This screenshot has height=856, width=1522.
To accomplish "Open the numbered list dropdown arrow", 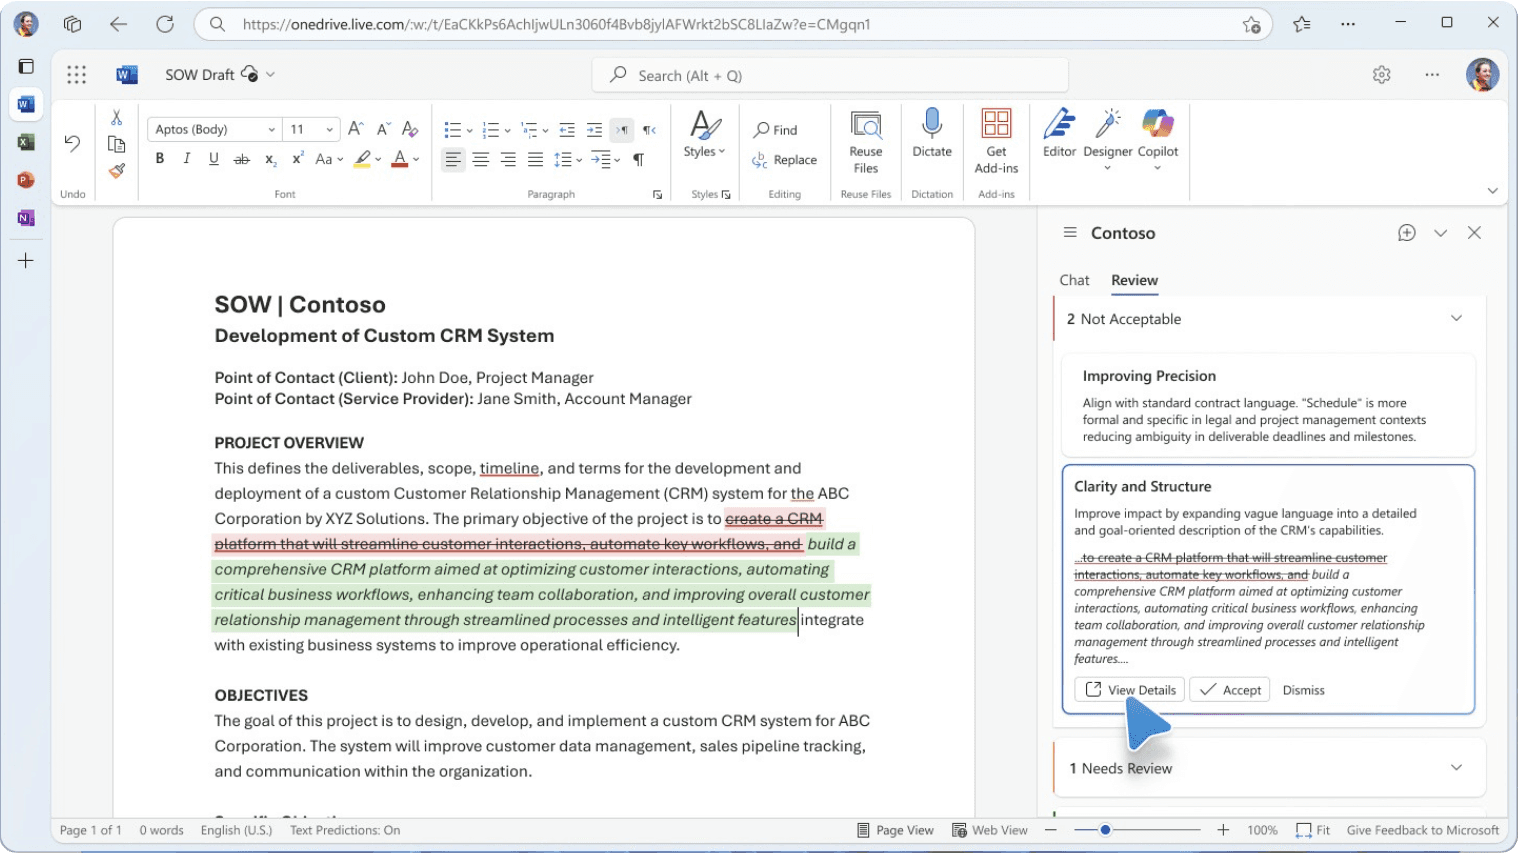I will tap(508, 131).
